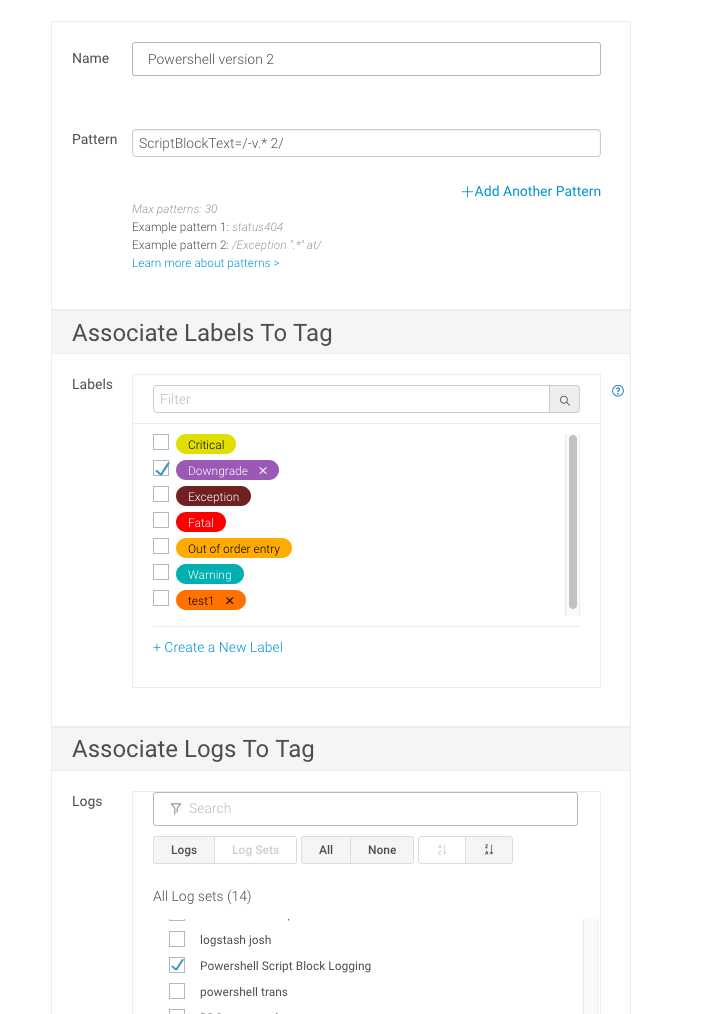Click Create a New Label
The image size is (702, 1014).
coord(218,647)
